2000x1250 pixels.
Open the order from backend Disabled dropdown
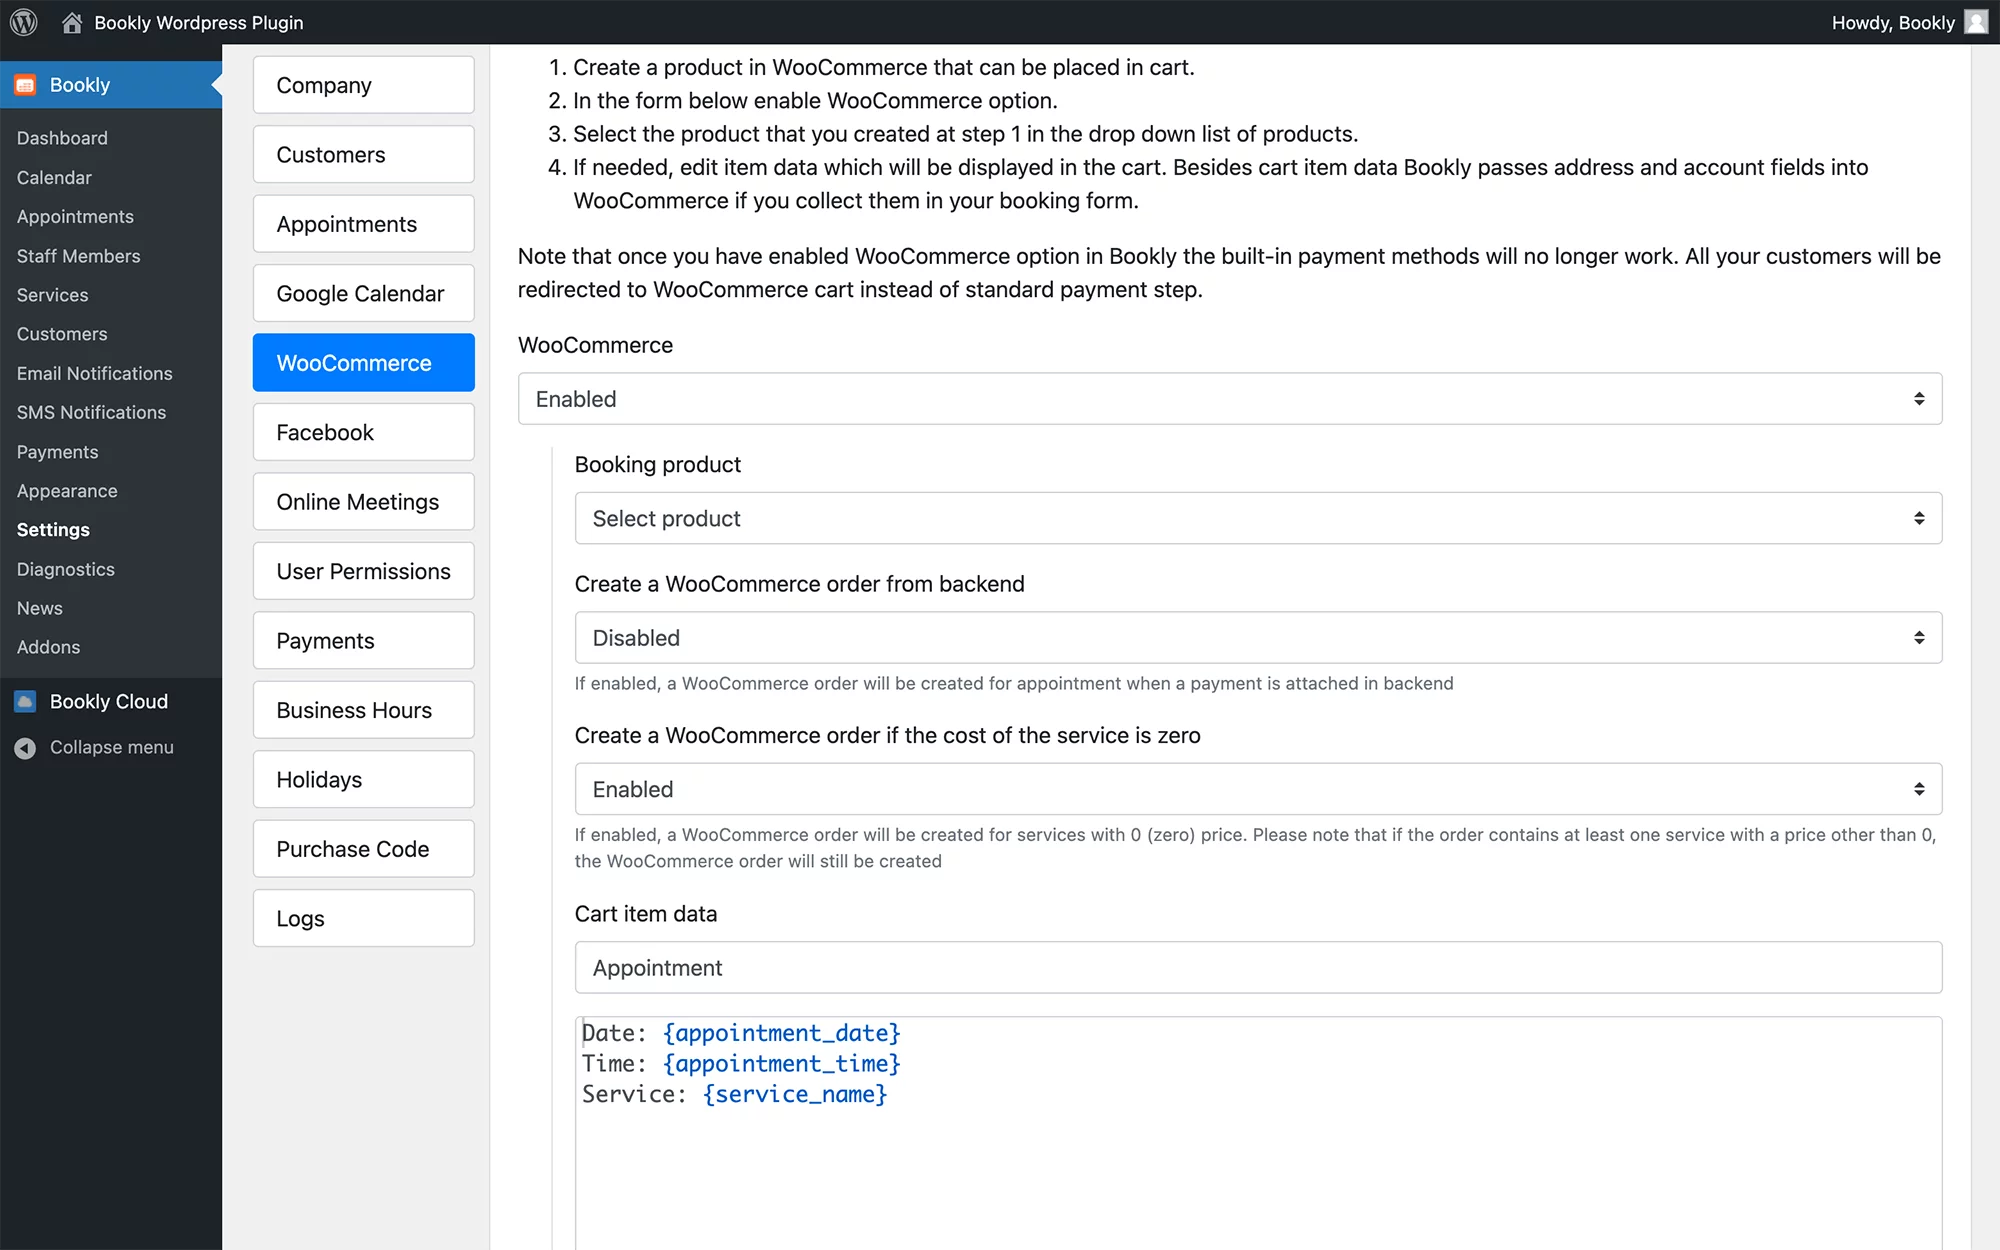coord(1258,638)
